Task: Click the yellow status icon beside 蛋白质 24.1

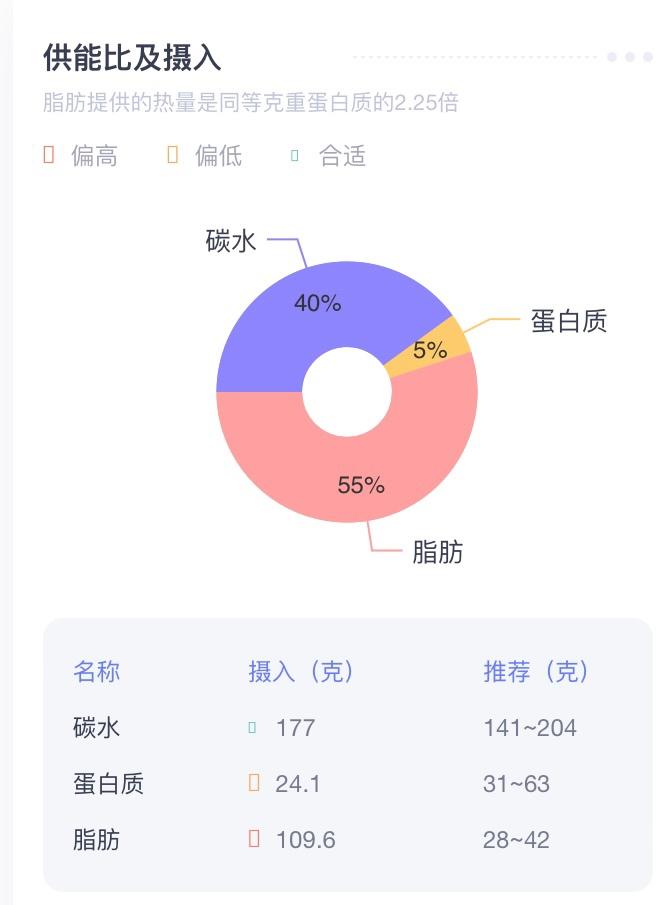Action: pos(252,784)
